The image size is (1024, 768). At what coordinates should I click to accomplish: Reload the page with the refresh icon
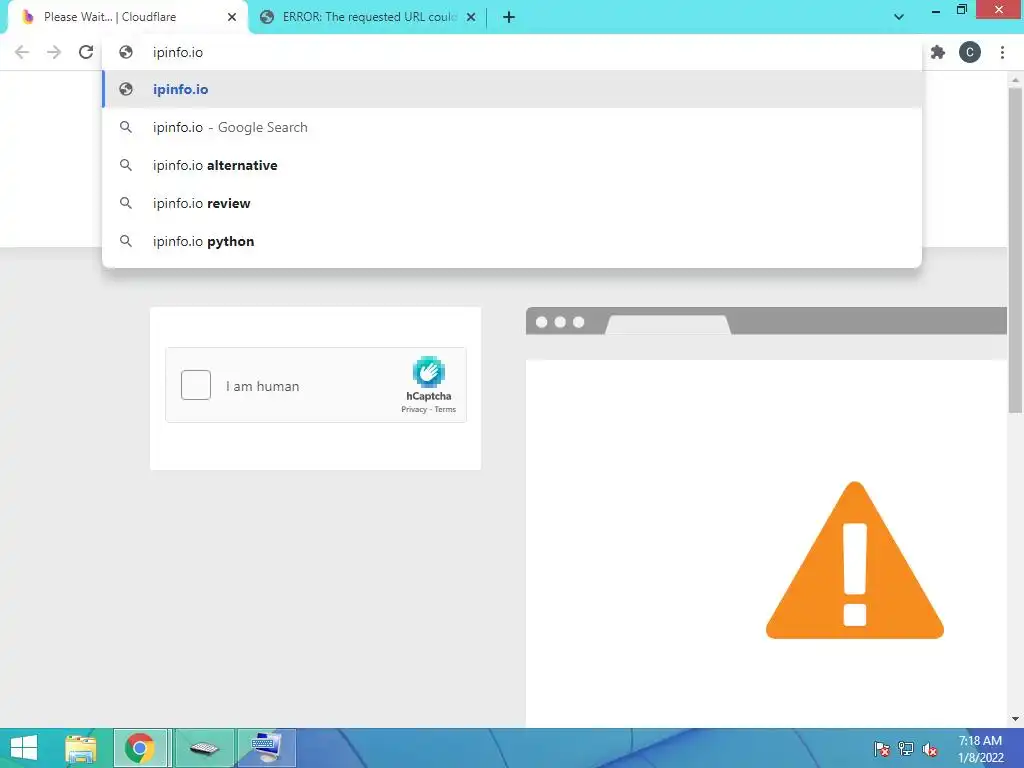pos(86,52)
